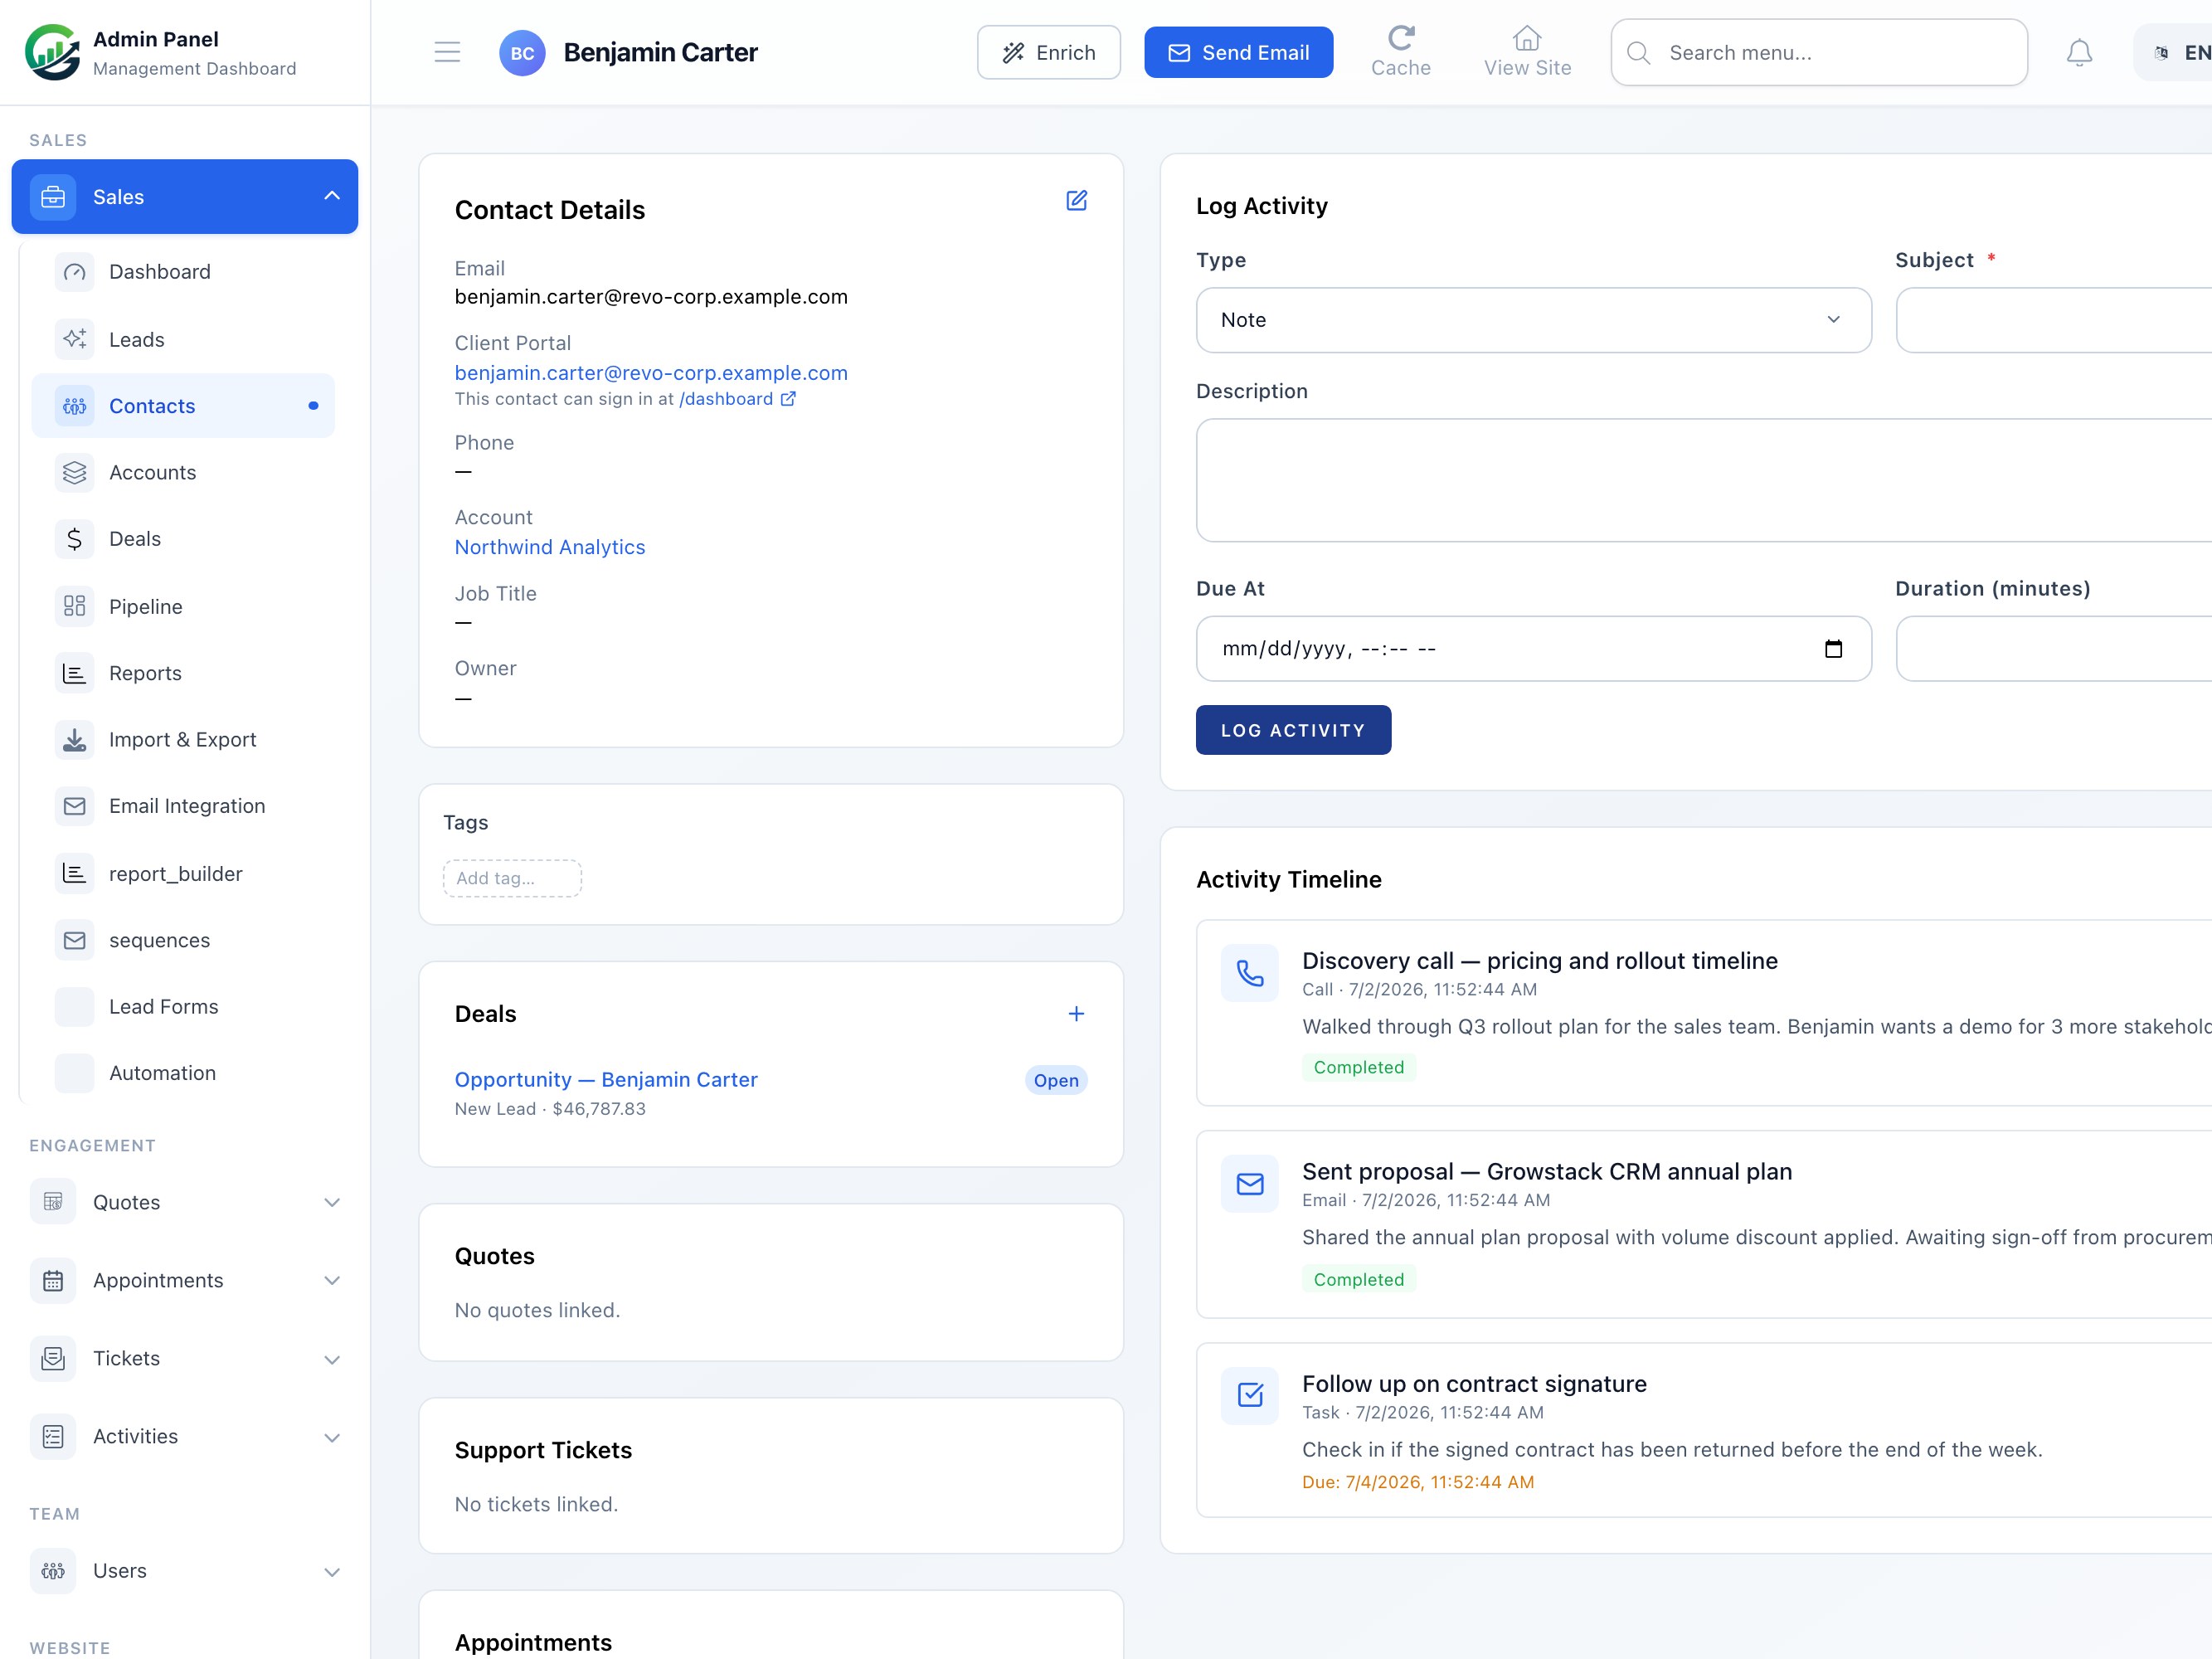Click the Discovery call phone icon

click(x=1249, y=972)
